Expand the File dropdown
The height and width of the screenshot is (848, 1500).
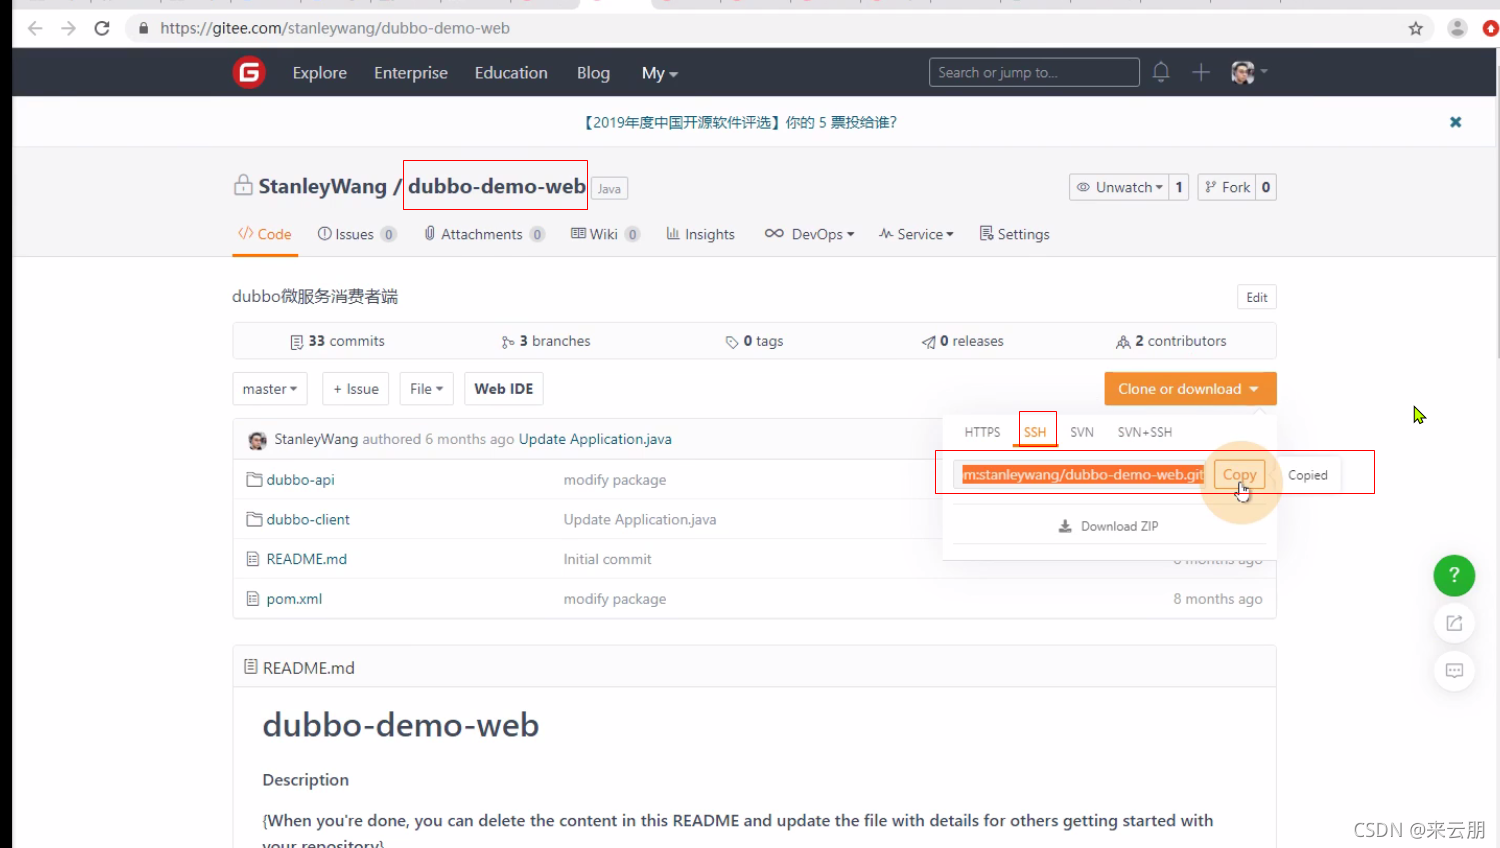click(426, 389)
